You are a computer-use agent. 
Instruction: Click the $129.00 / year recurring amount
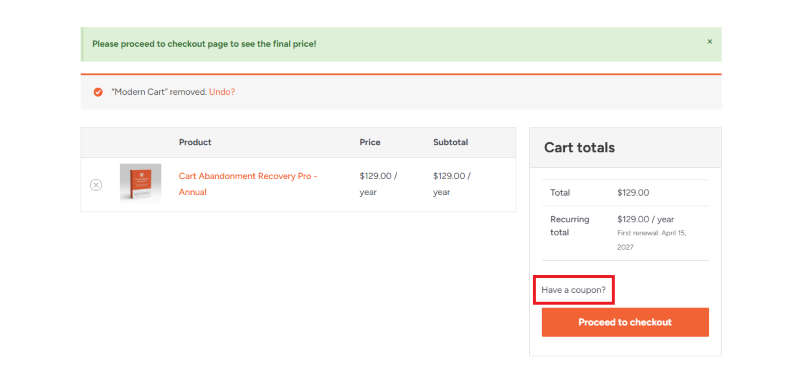[645, 219]
